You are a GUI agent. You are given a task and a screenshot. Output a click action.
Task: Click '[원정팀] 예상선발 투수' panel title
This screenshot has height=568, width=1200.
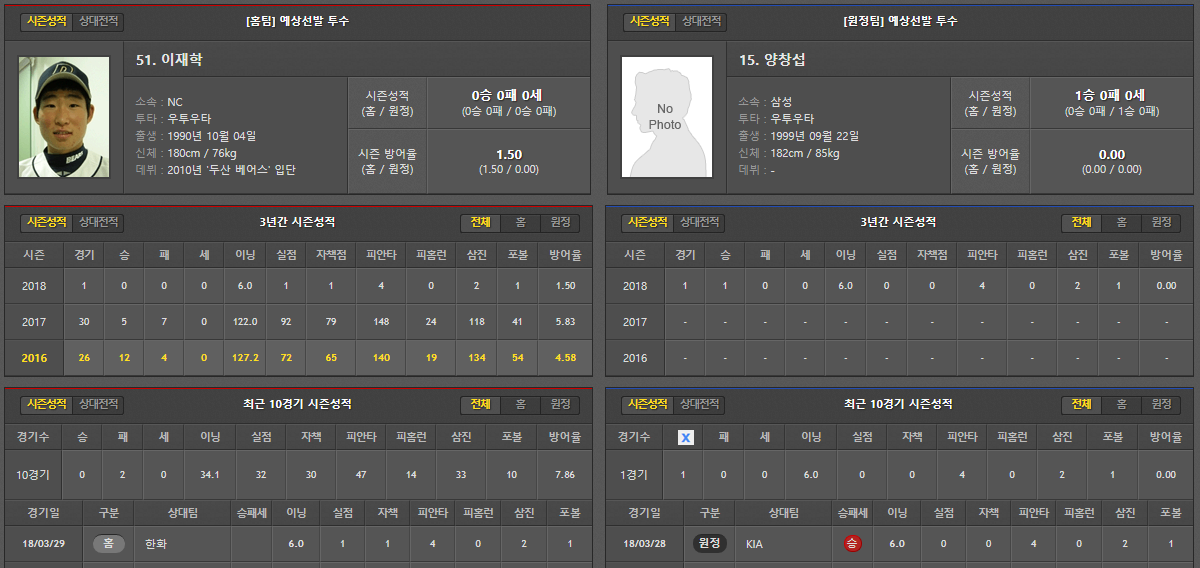click(x=900, y=21)
